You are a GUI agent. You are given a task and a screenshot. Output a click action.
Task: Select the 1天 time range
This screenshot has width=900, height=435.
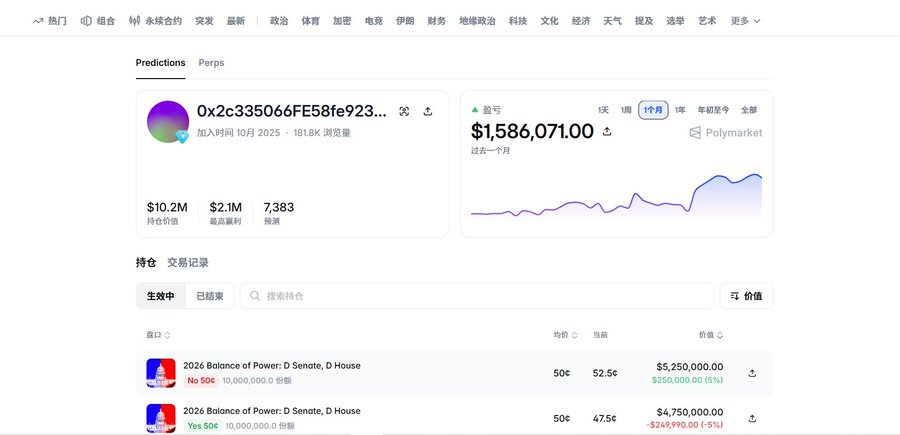click(x=603, y=110)
